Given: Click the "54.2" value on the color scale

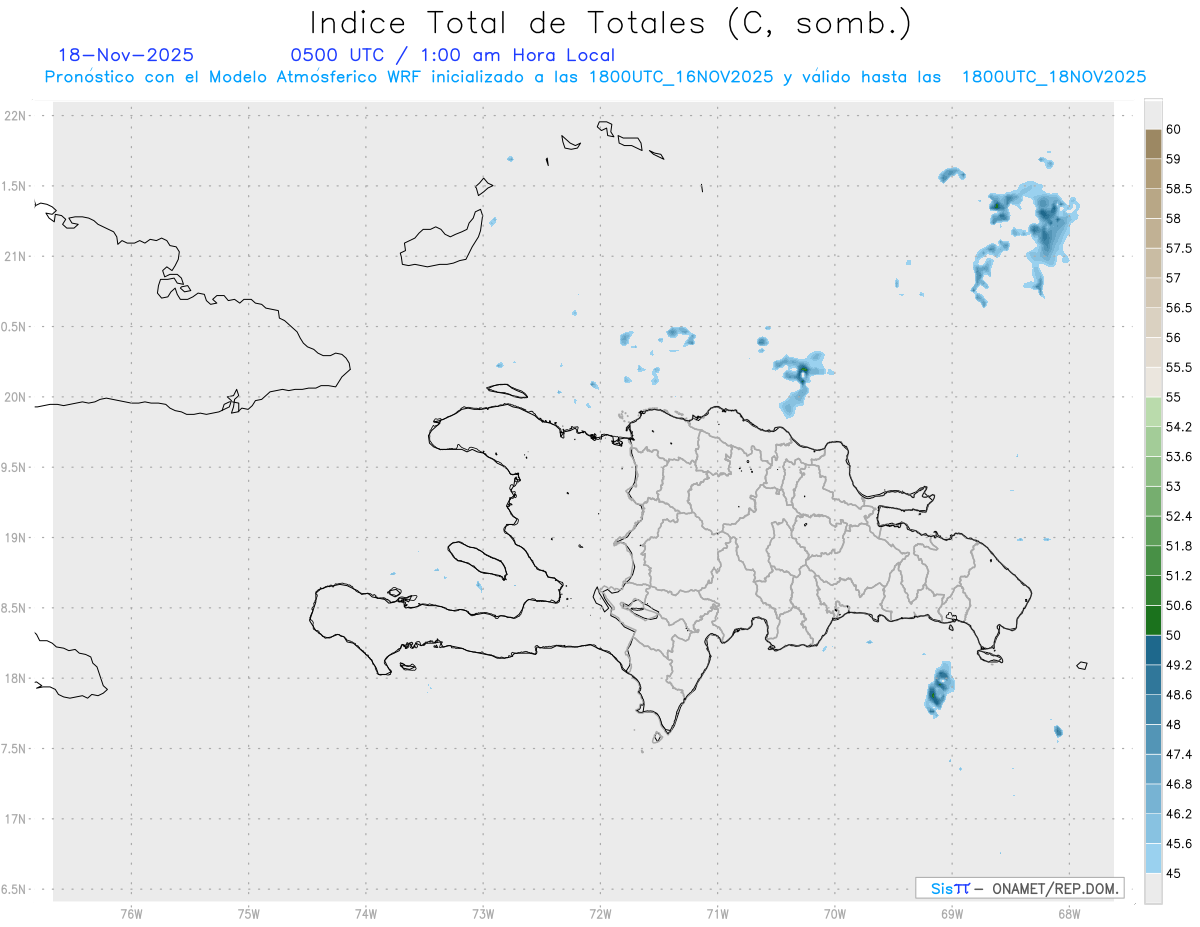Looking at the screenshot, I should point(1179,427).
